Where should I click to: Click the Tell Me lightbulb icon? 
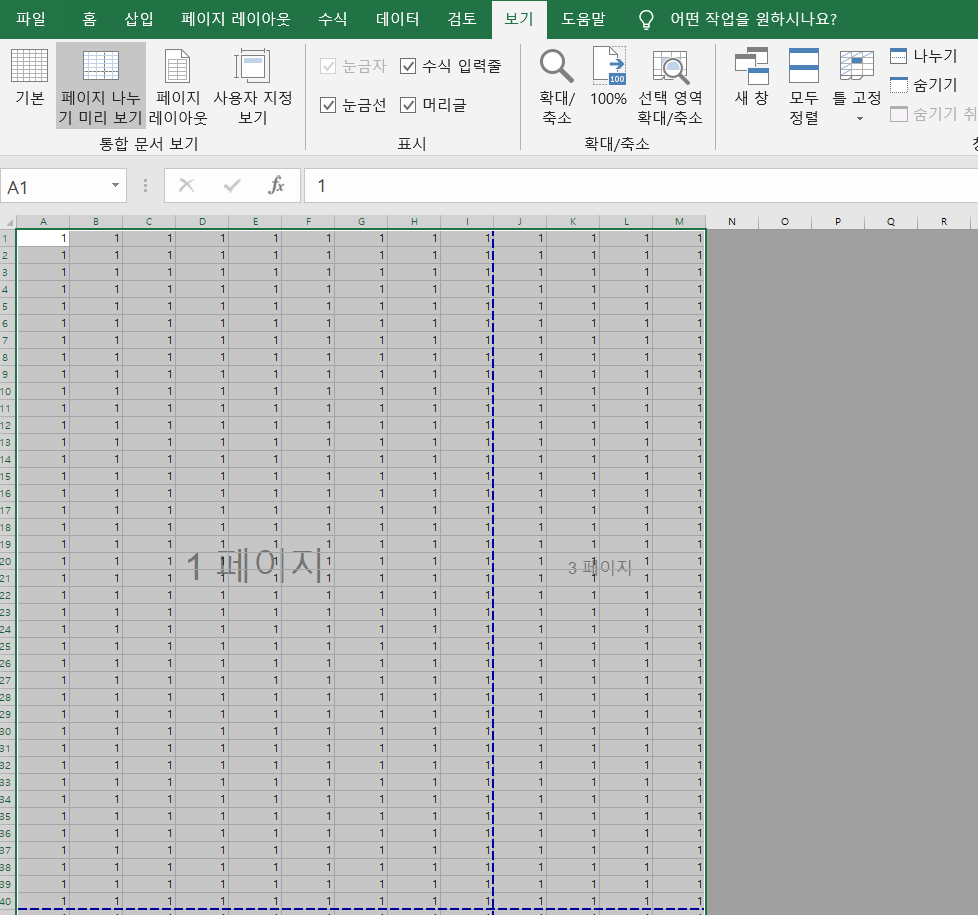[x=646, y=19]
